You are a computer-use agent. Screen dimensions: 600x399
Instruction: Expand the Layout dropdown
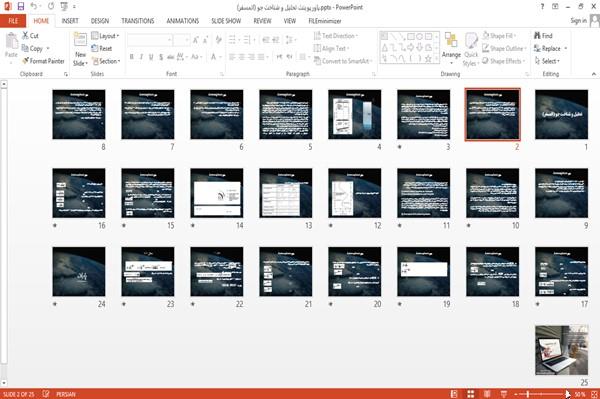[x=105, y=36]
